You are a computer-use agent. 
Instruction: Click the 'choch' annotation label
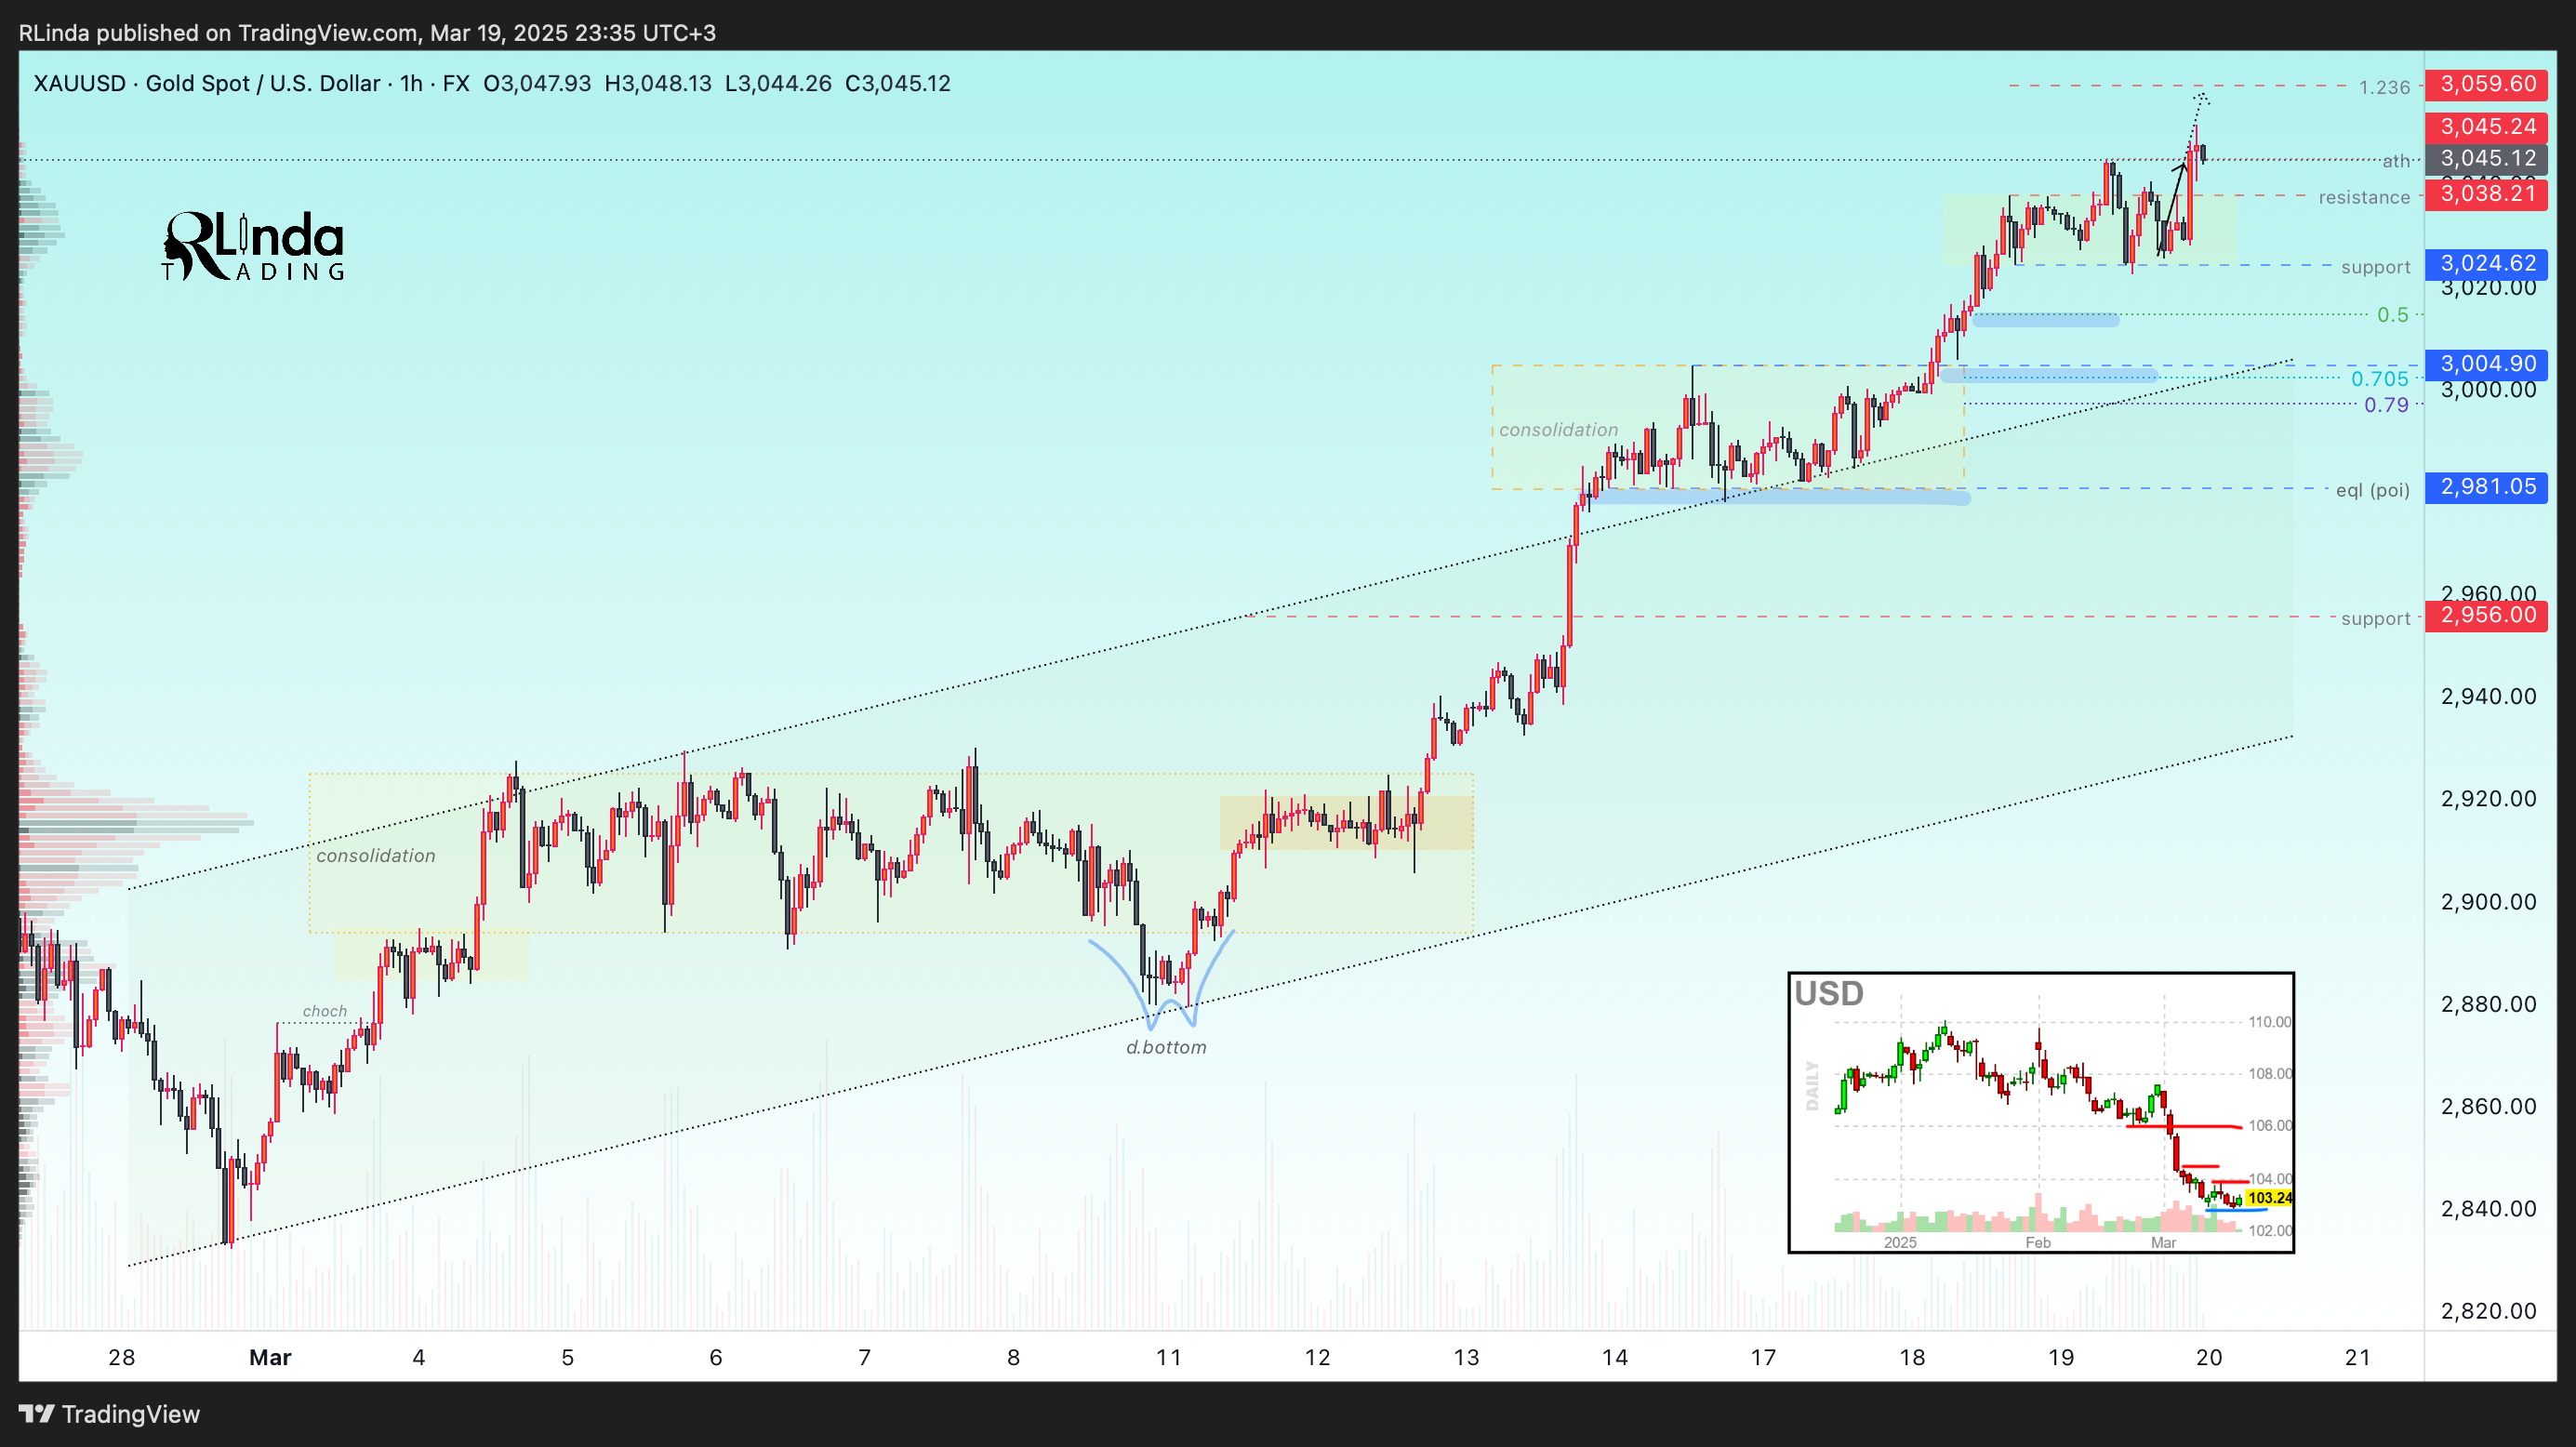(325, 1011)
